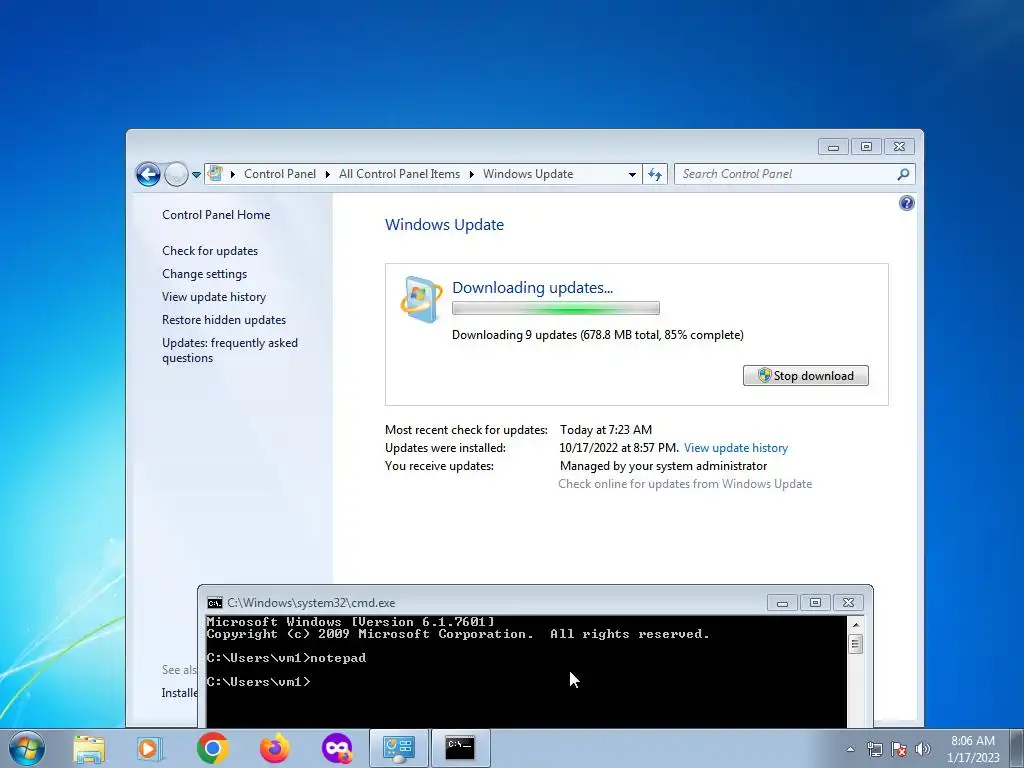Image resolution: width=1024 pixels, height=768 pixels.
Task: Click the Windows Update shield icon
Action: [x=421, y=299]
